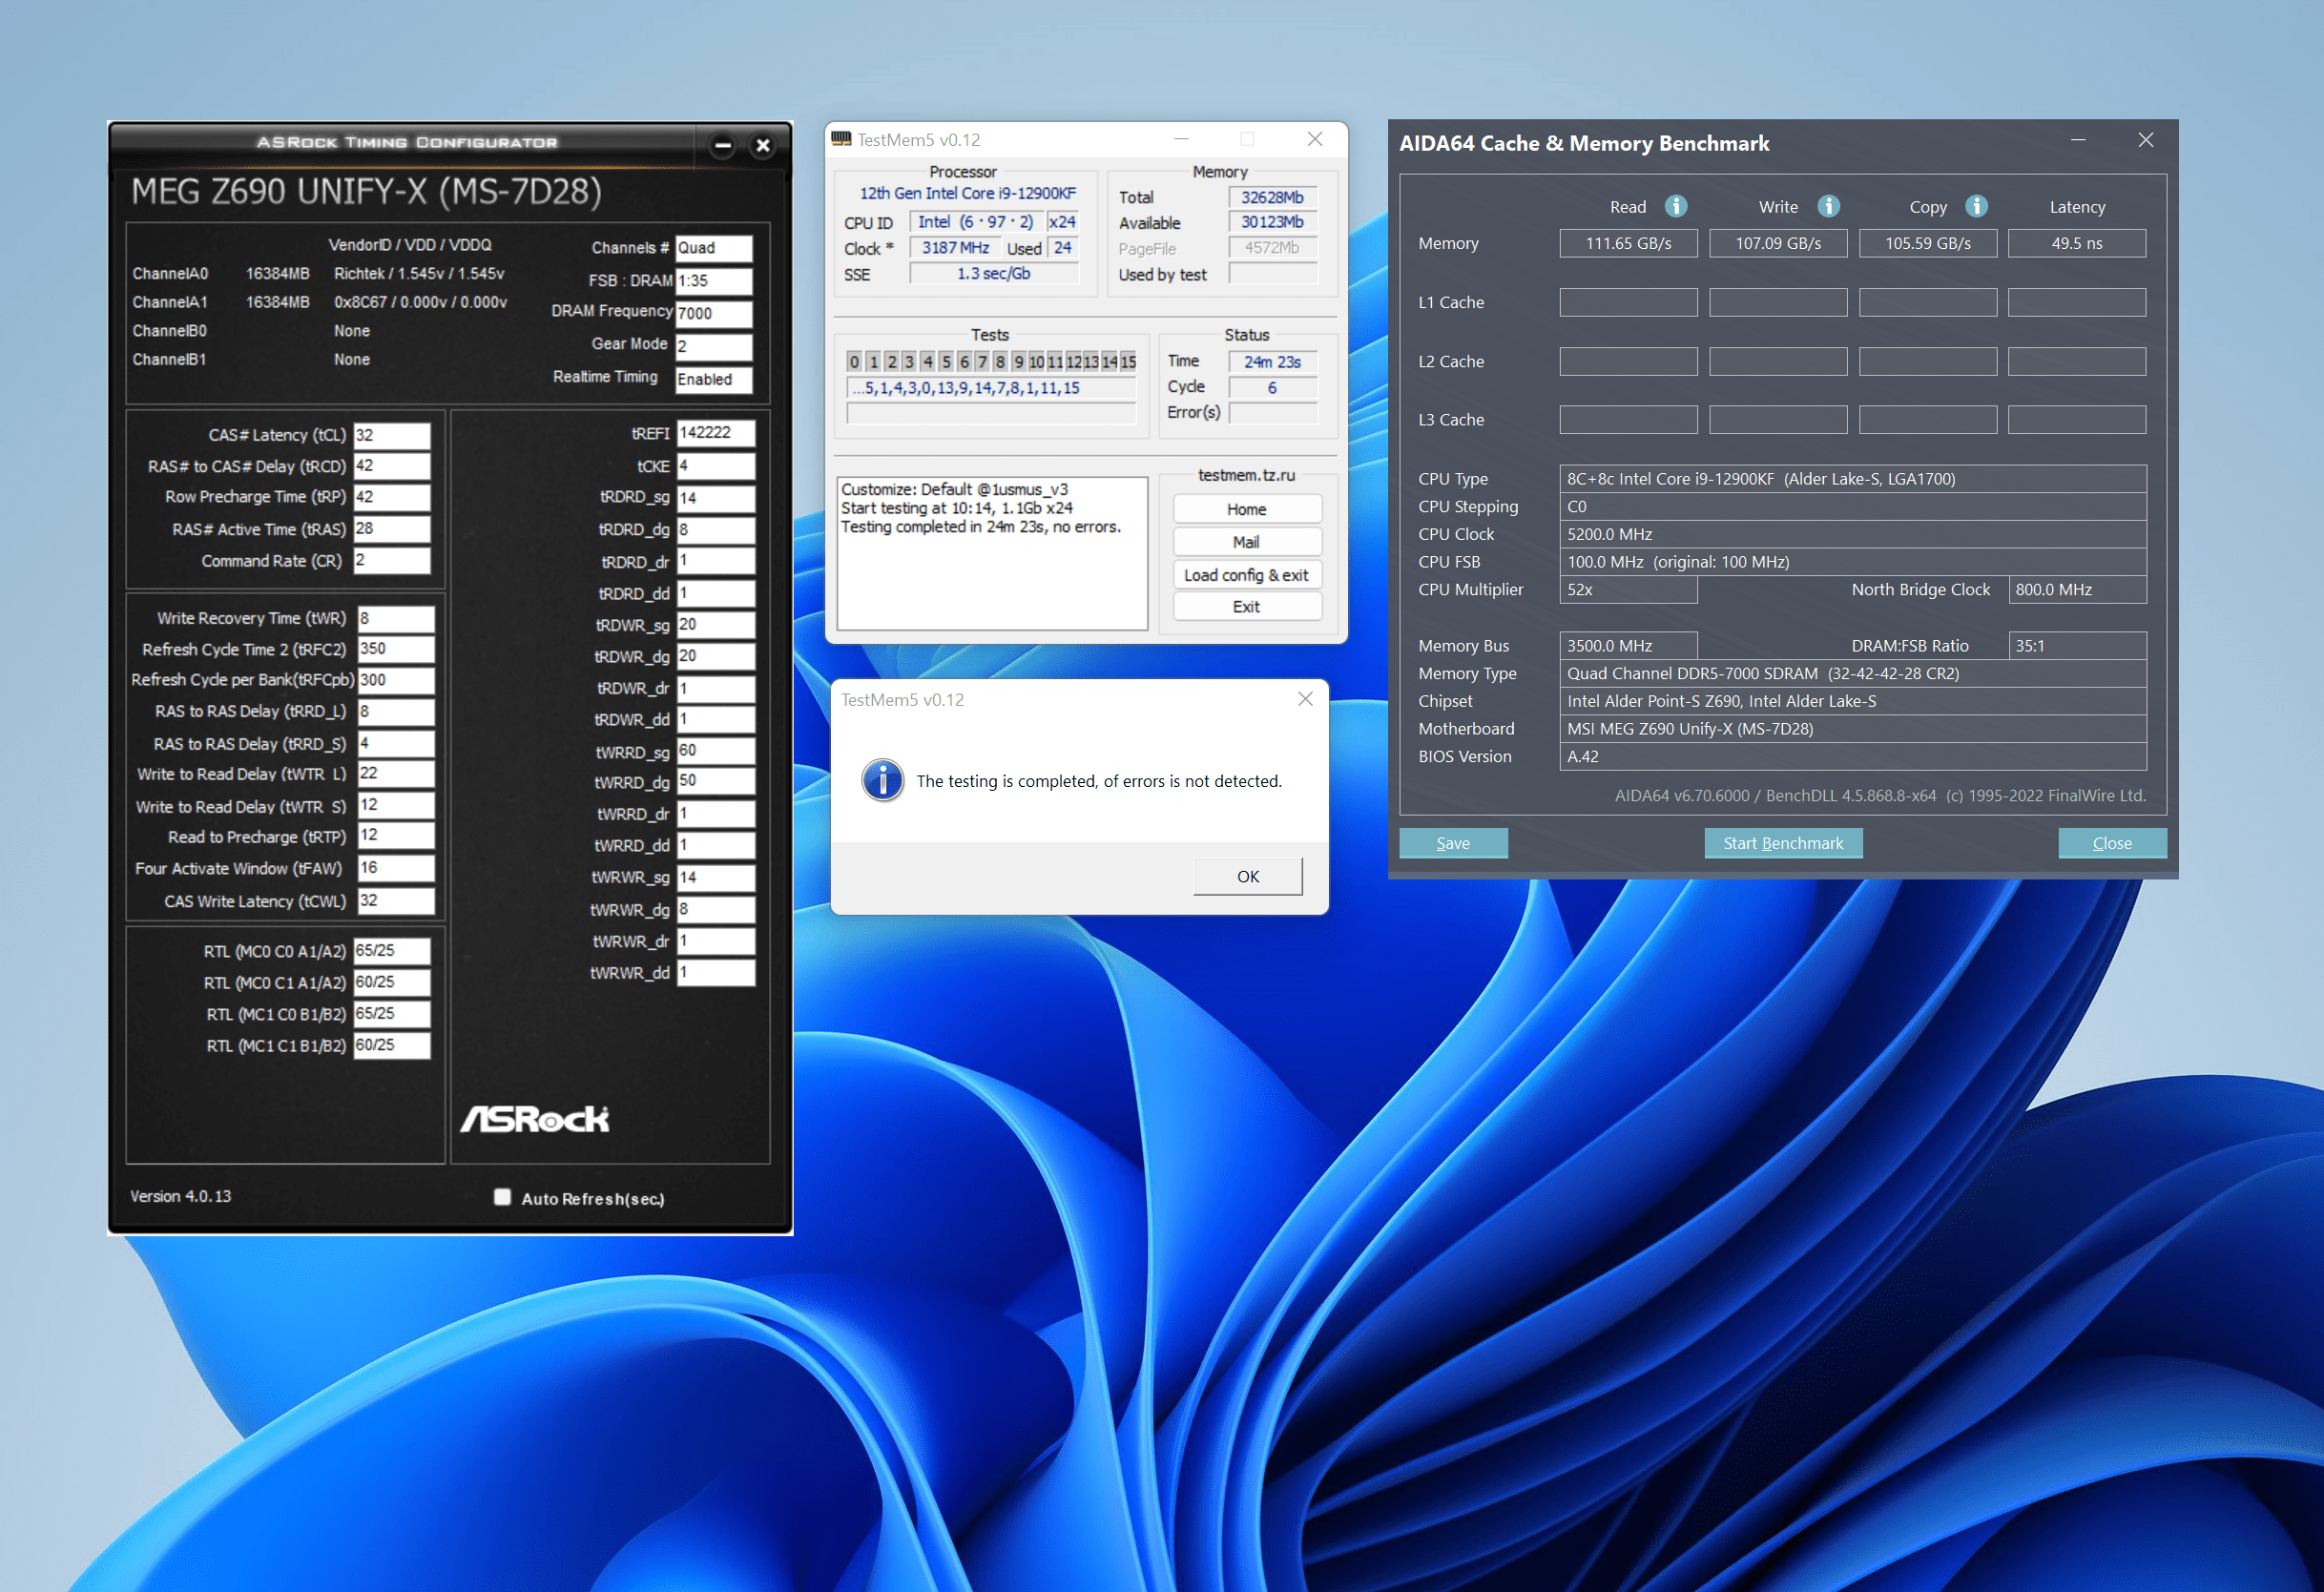Click the tREFI value field
This screenshot has width=2324, height=1592.
pos(716,433)
